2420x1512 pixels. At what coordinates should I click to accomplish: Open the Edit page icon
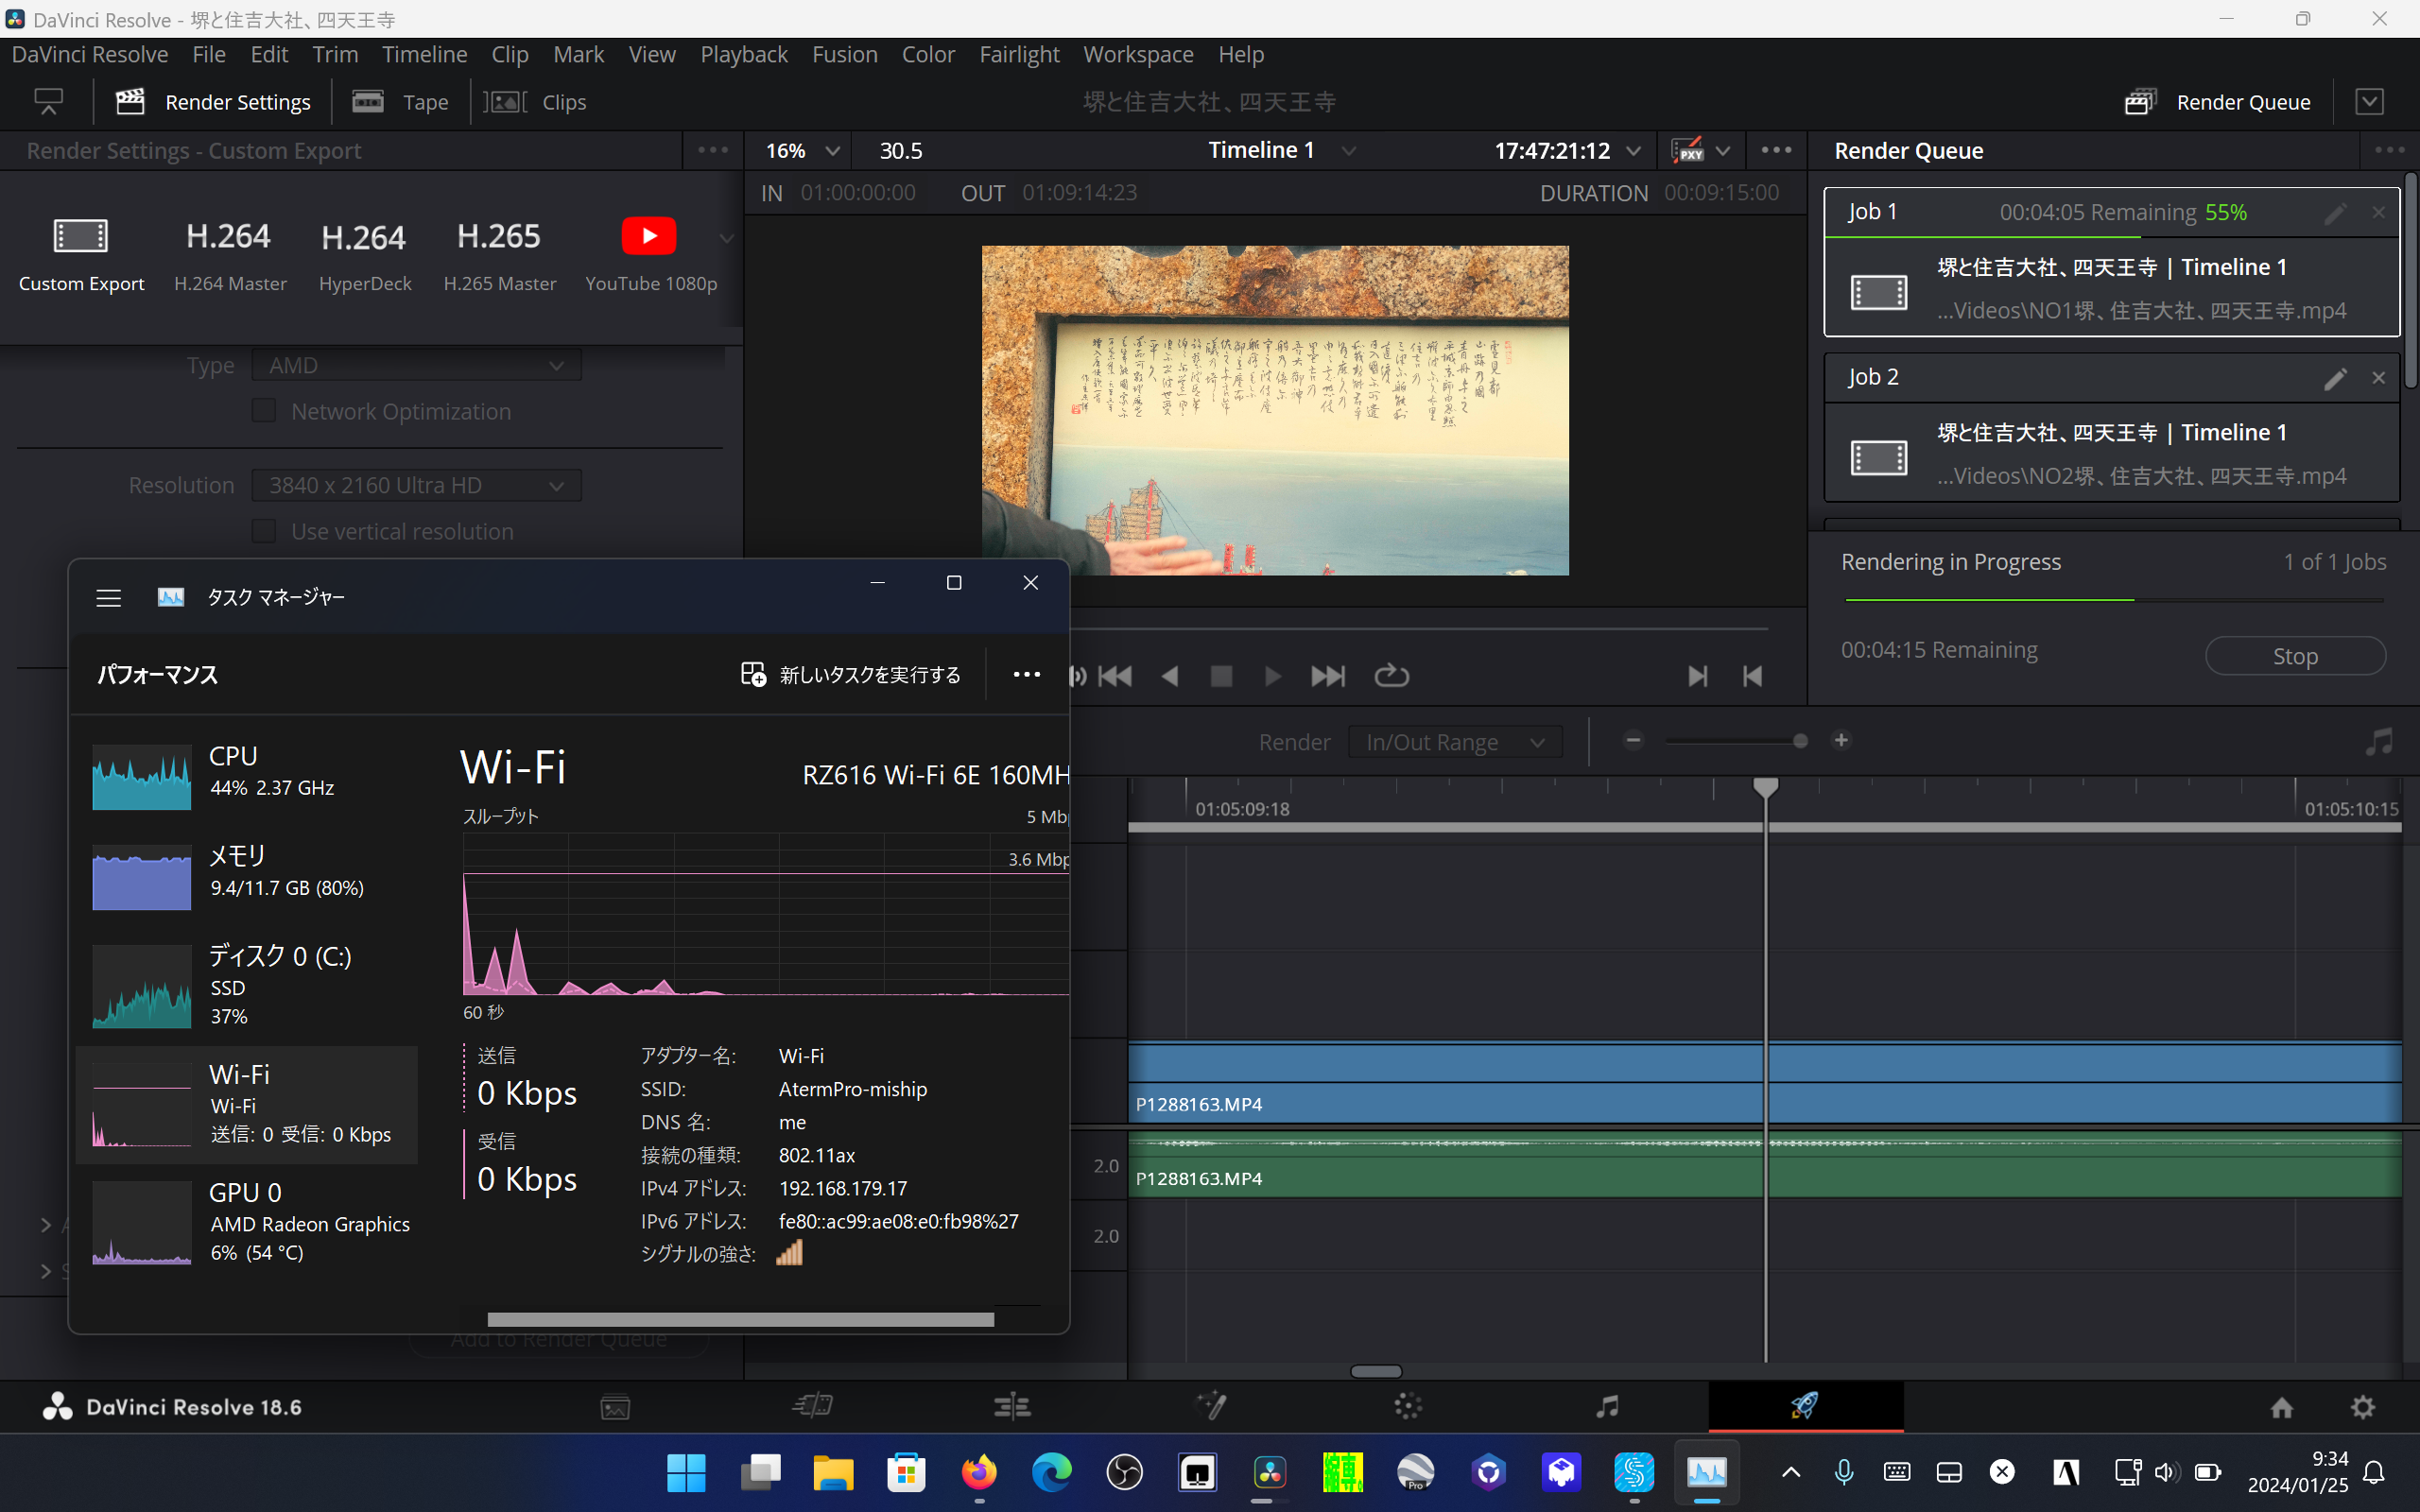[1012, 1407]
